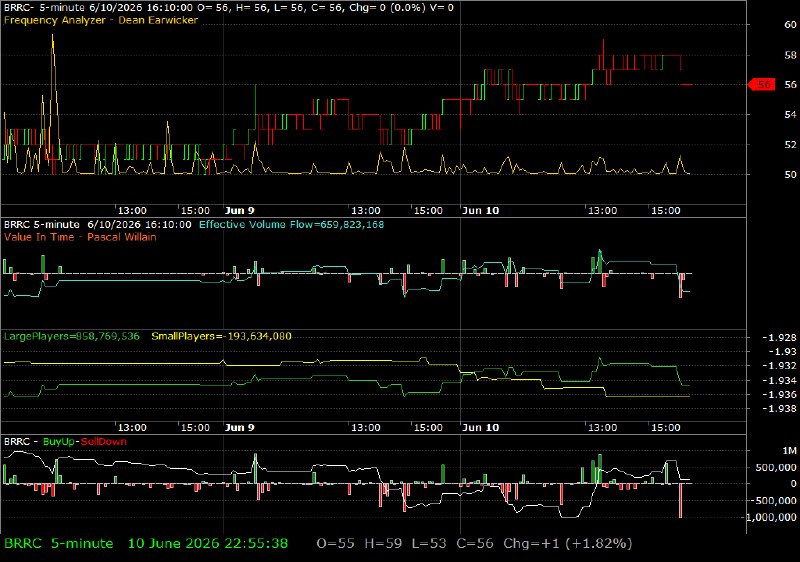
Task: Click the 500,000 volume axis label
Action: click(x=776, y=467)
